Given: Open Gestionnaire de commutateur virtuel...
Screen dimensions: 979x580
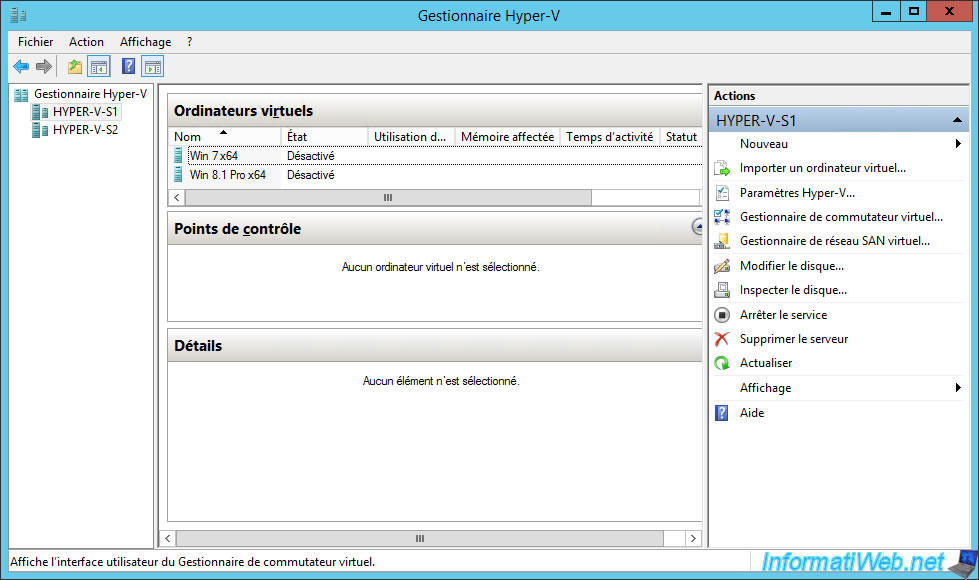Looking at the screenshot, I should click(x=842, y=217).
